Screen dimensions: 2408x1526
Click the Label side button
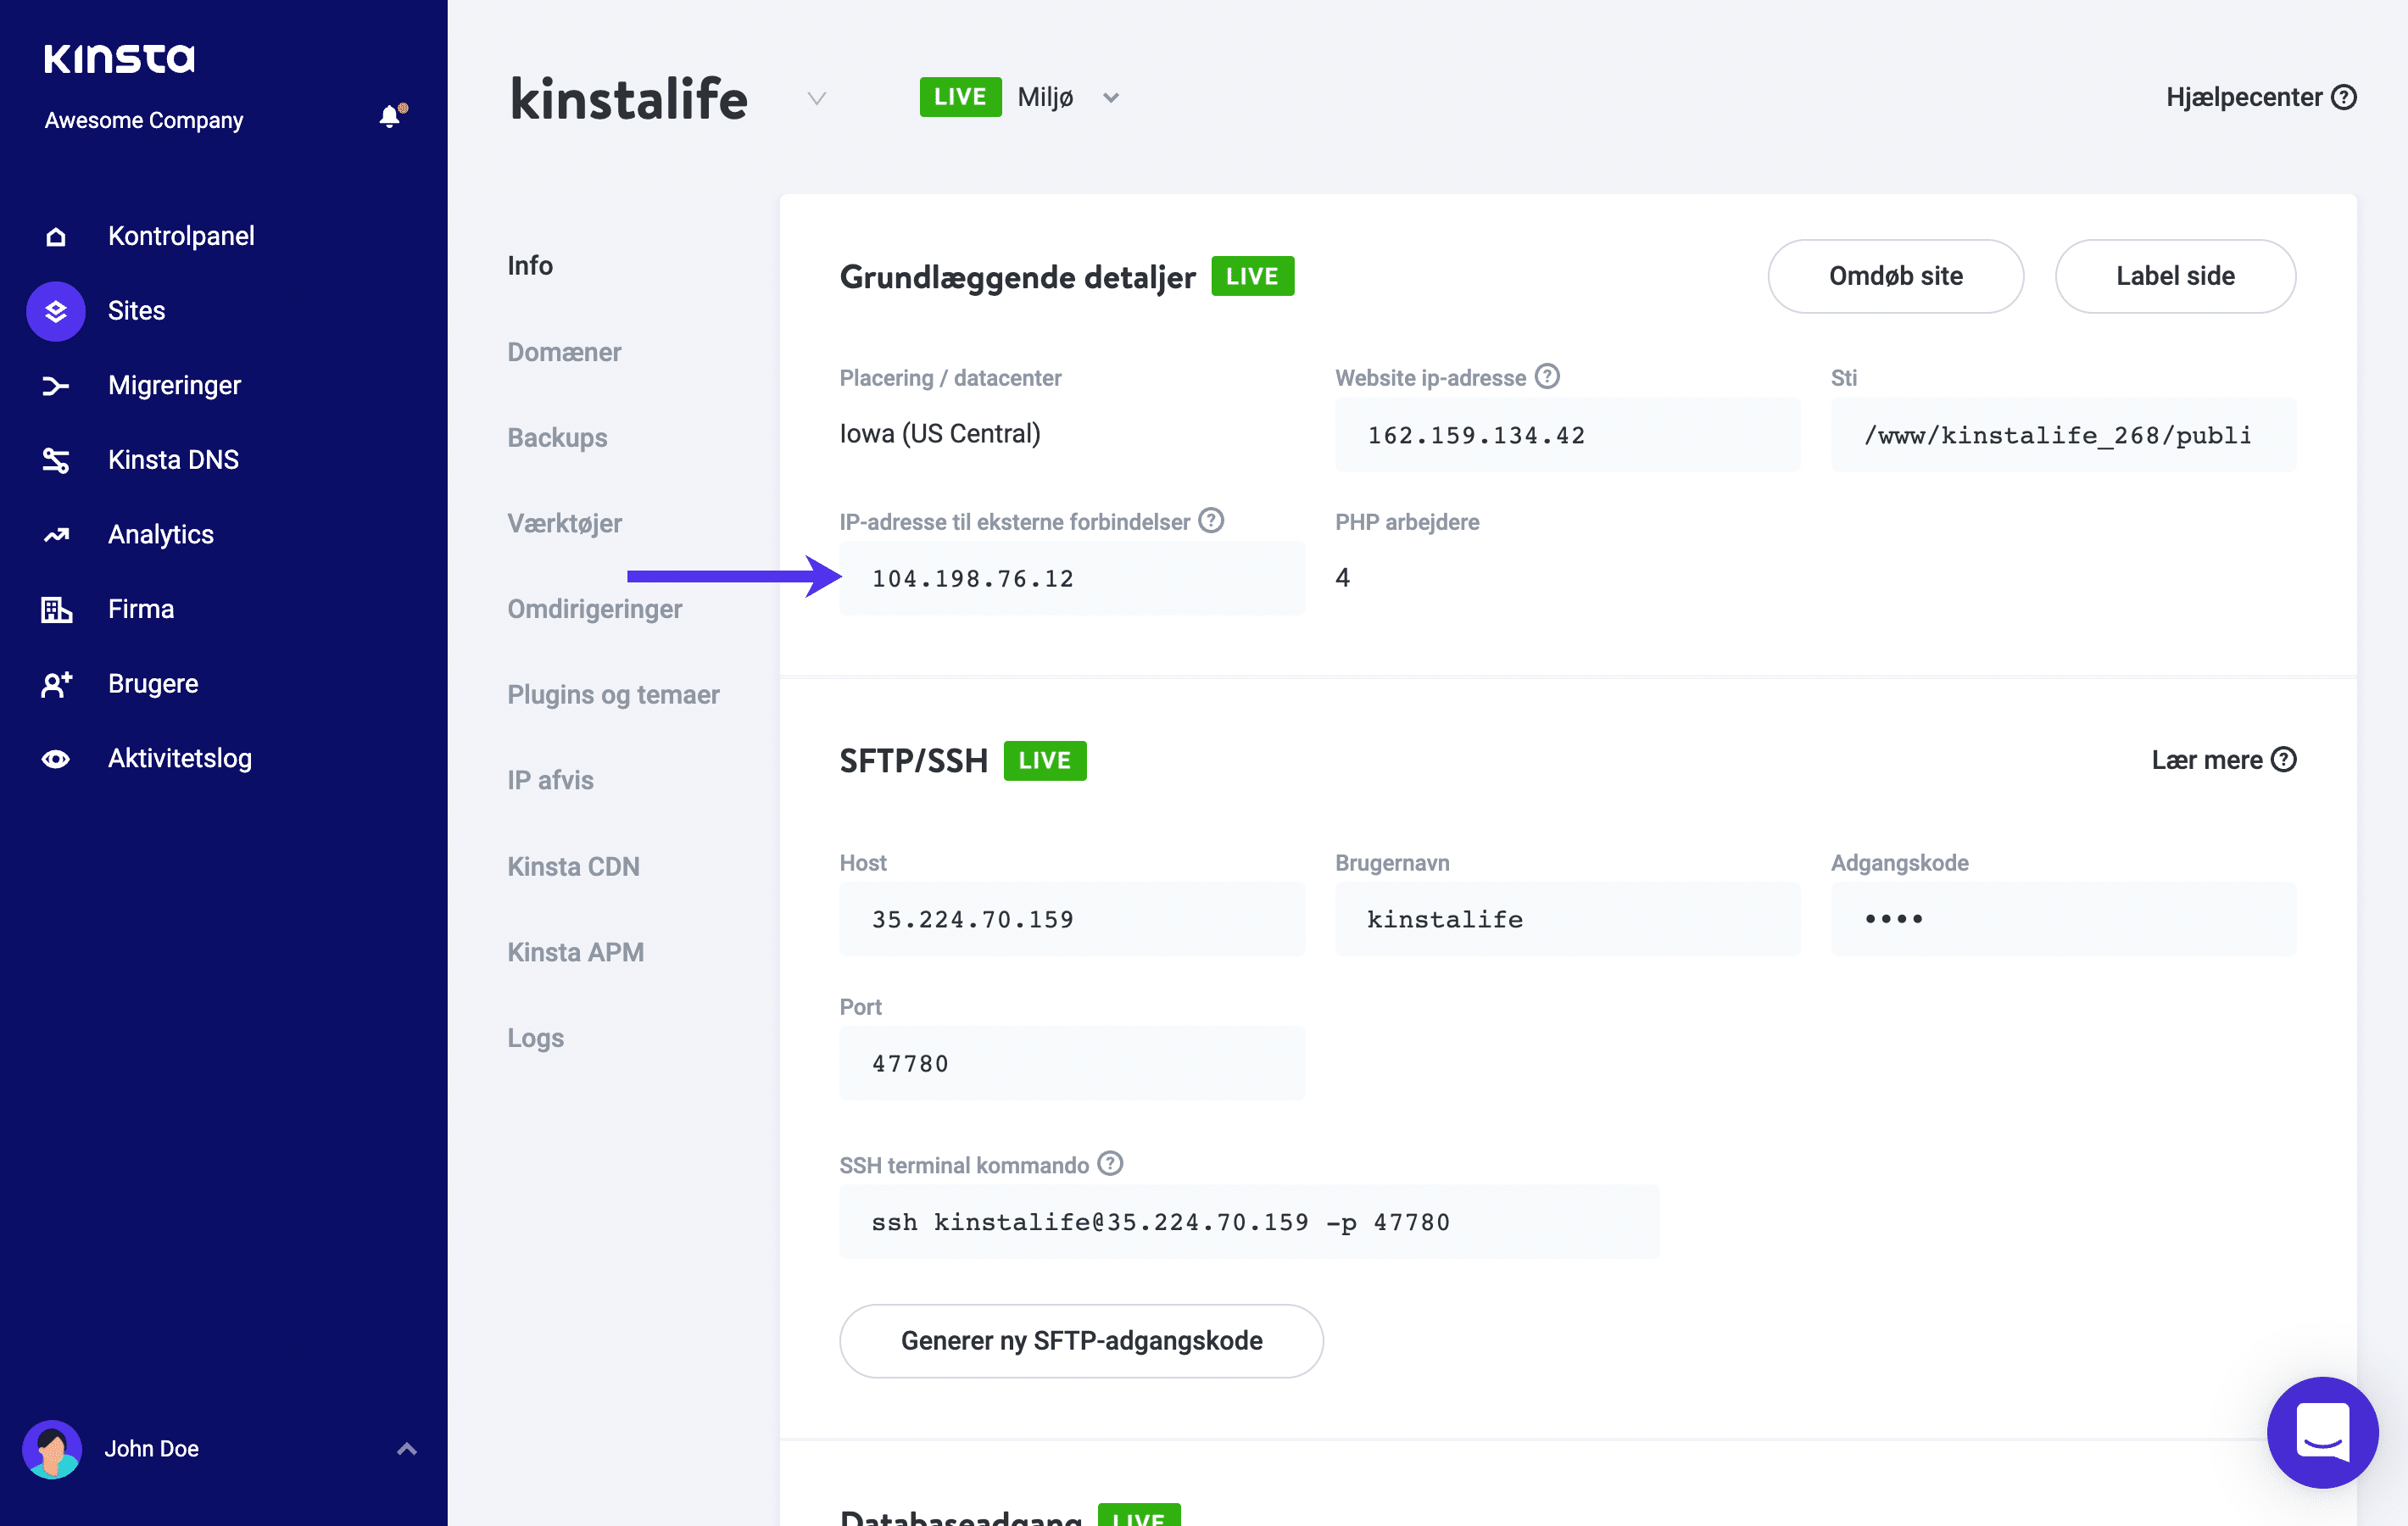pos(2175,276)
